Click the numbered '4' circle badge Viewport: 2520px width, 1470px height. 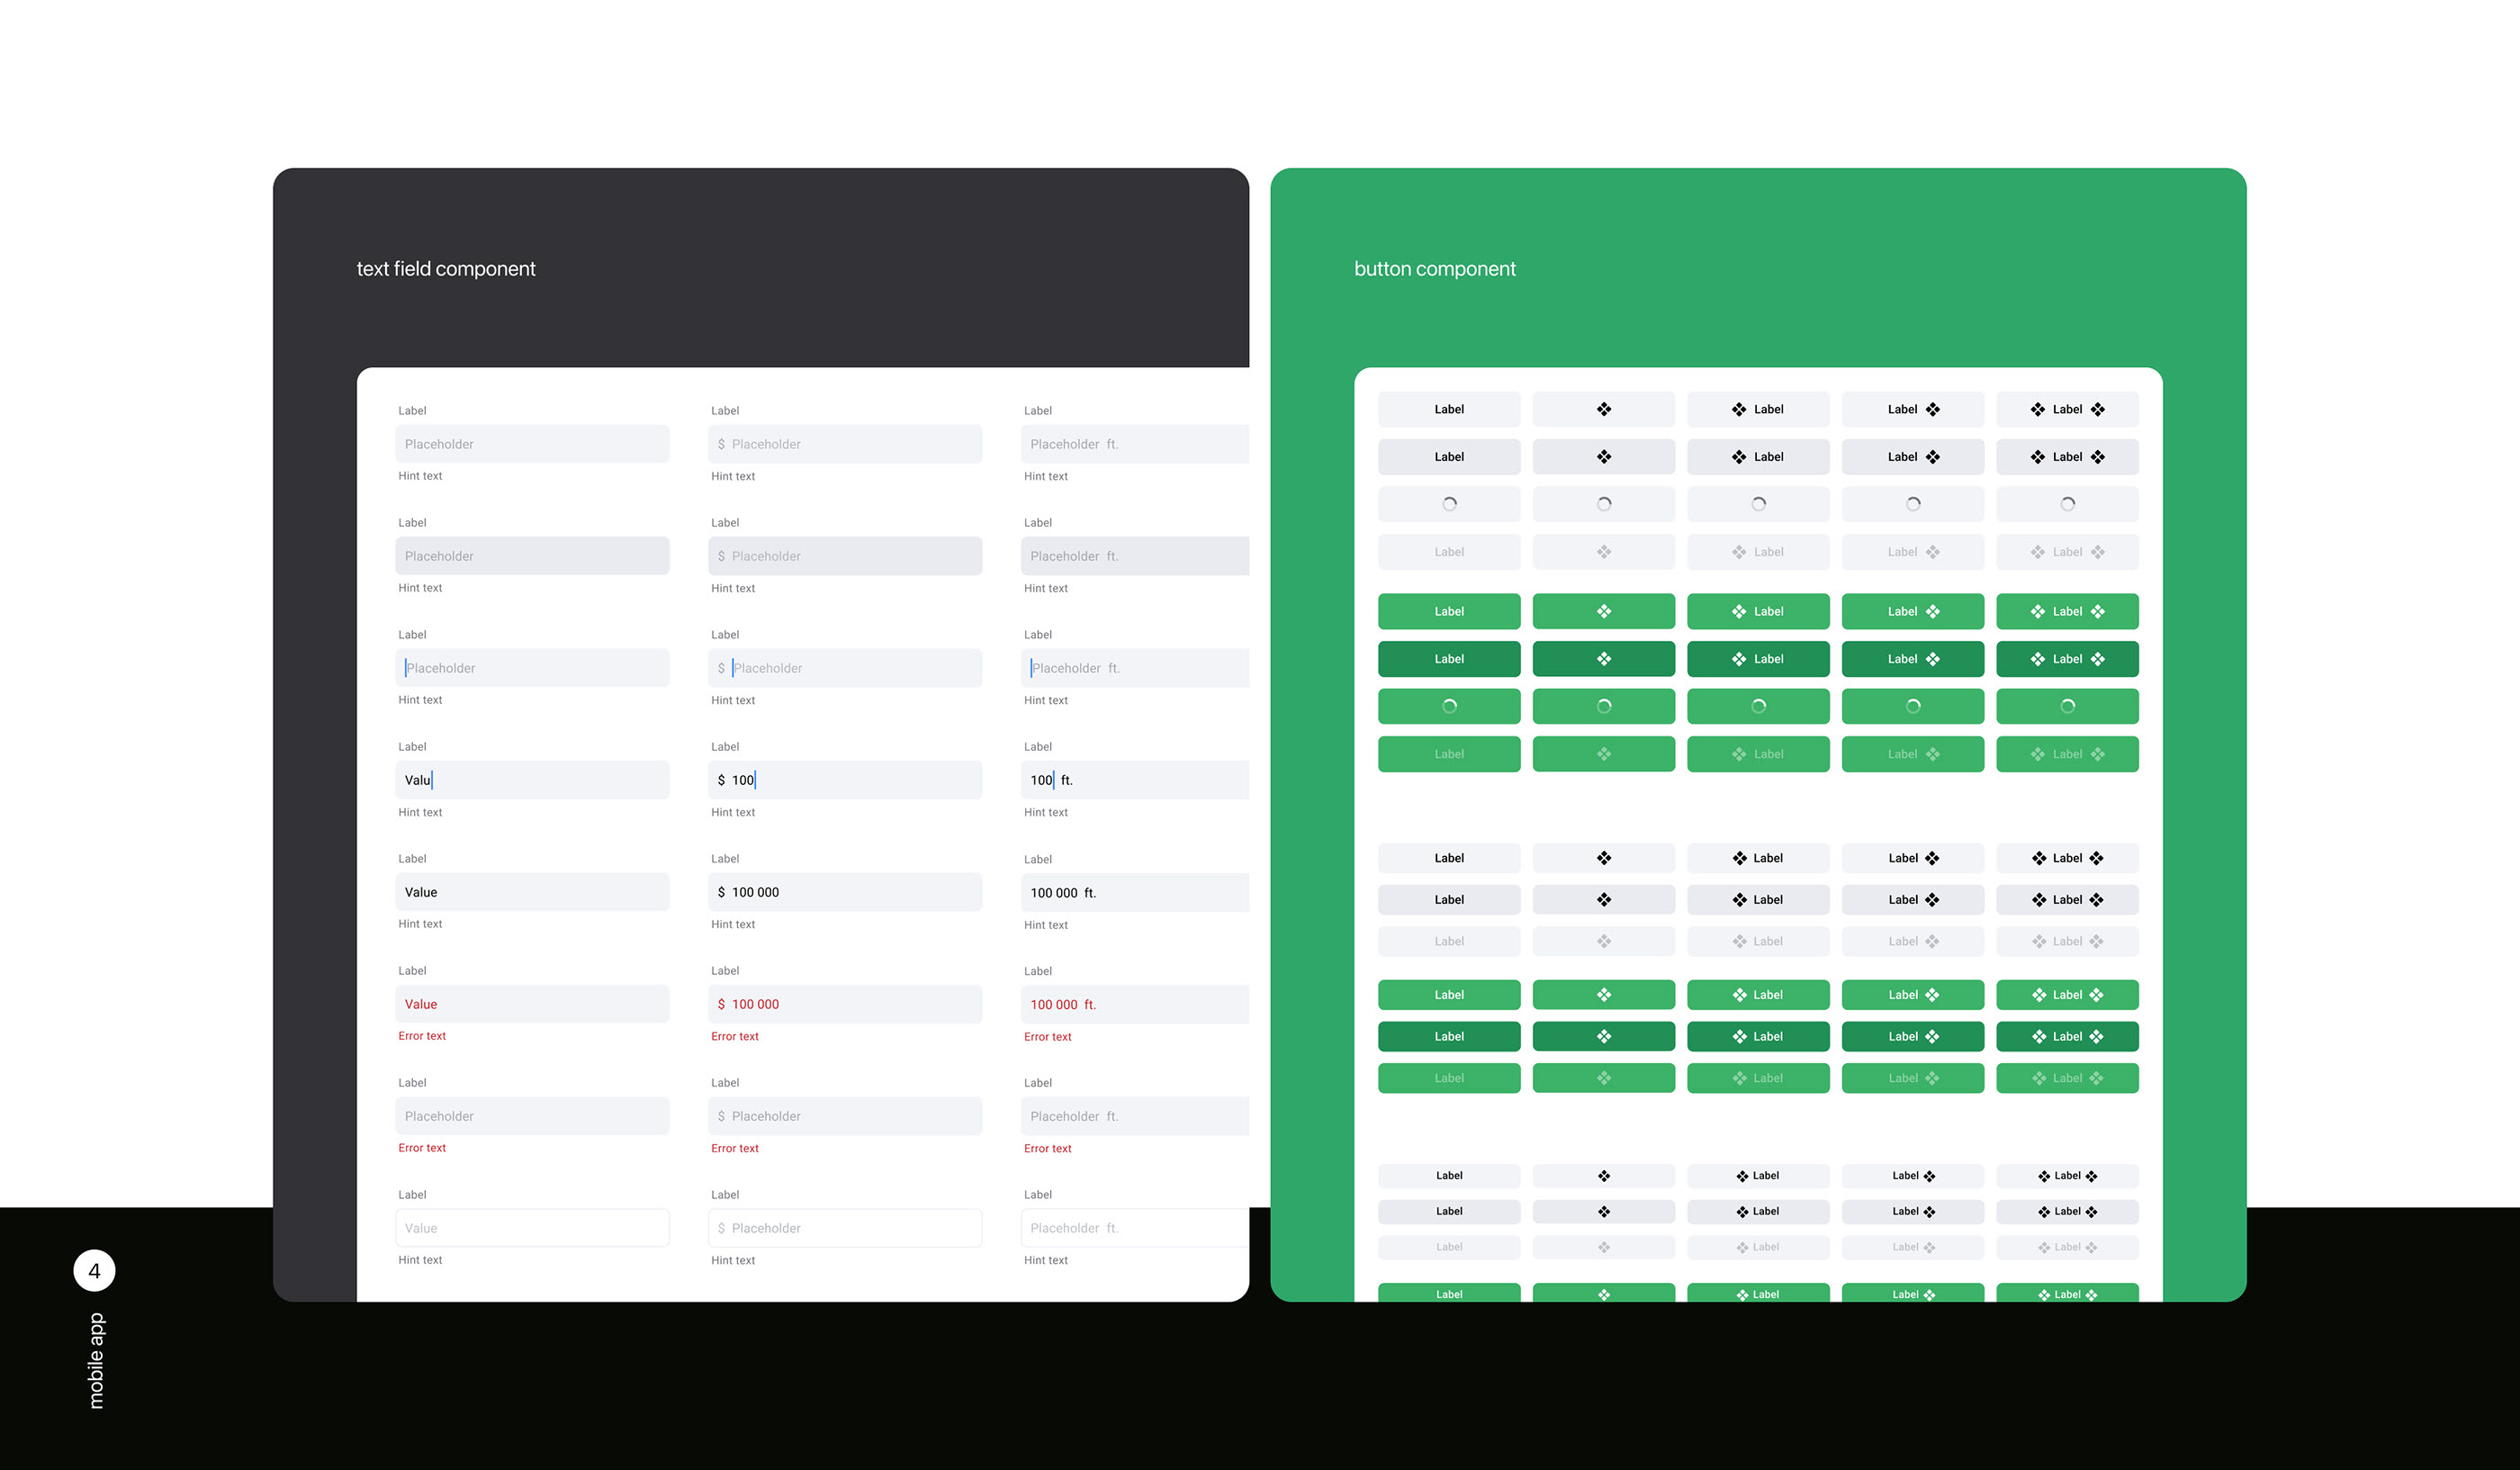[94, 1270]
